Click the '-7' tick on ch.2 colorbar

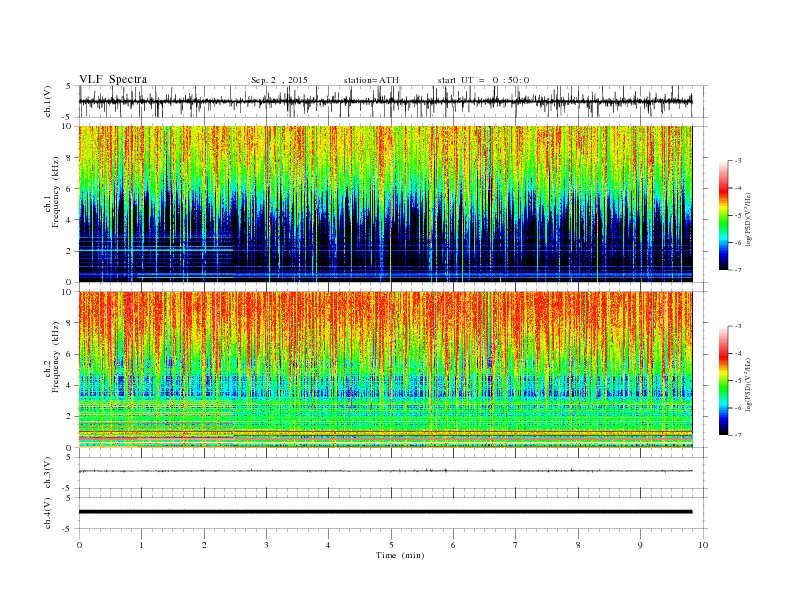[x=738, y=435]
